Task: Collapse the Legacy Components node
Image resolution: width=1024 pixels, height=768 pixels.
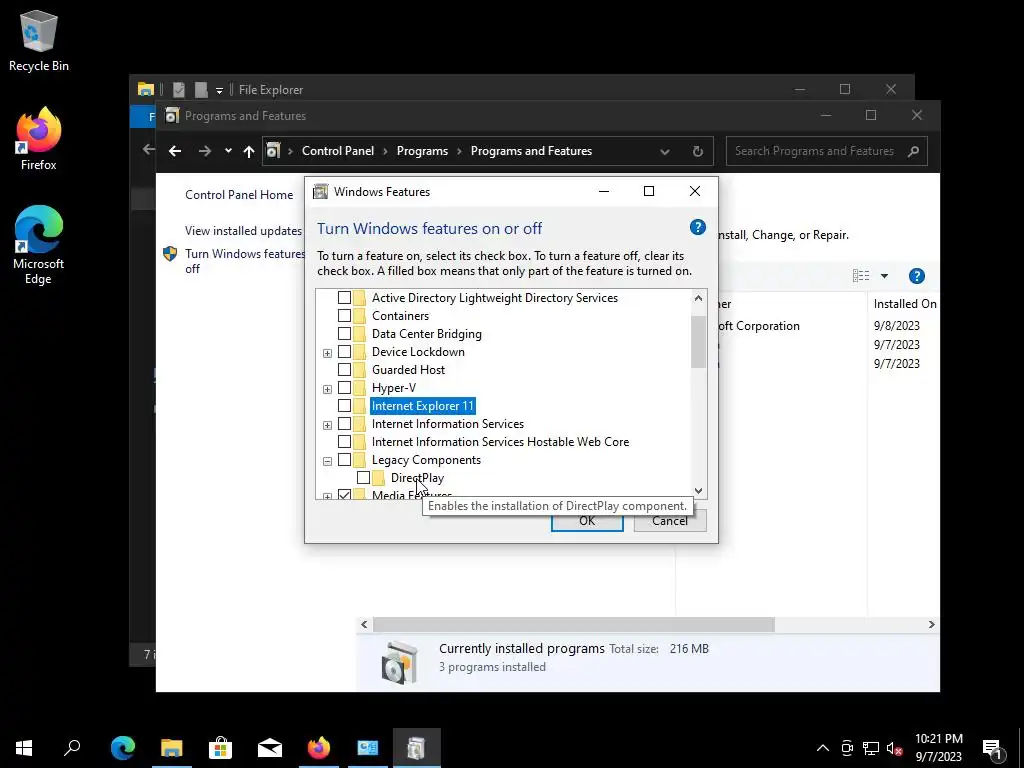Action: pos(327,461)
